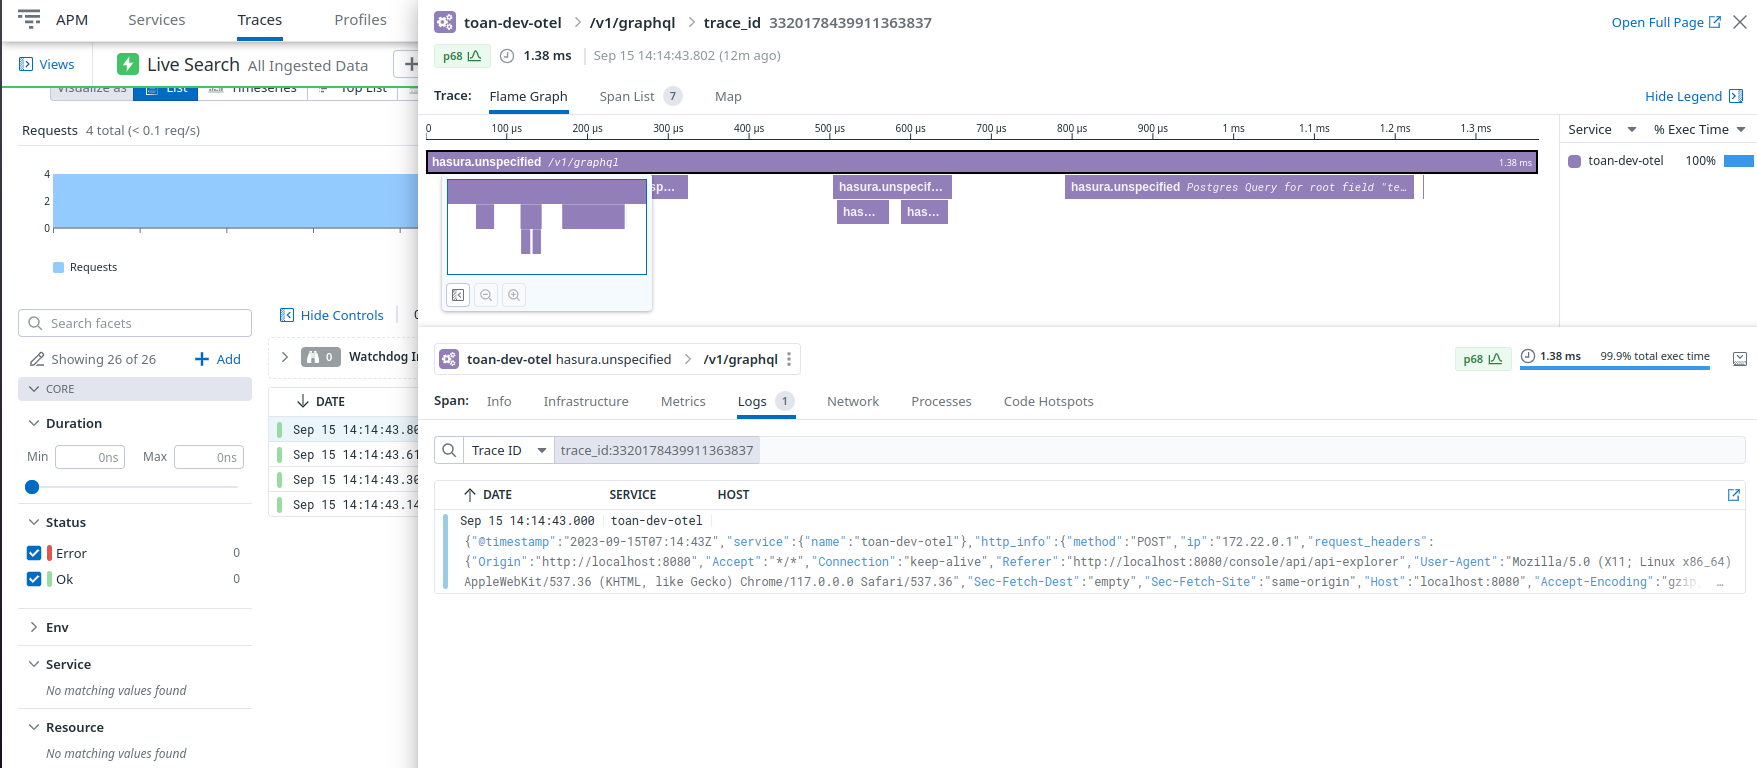The height and width of the screenshot is (768, 1757).
Task: Collapse the CORE facet group
Action: click(x=34, y=389)
